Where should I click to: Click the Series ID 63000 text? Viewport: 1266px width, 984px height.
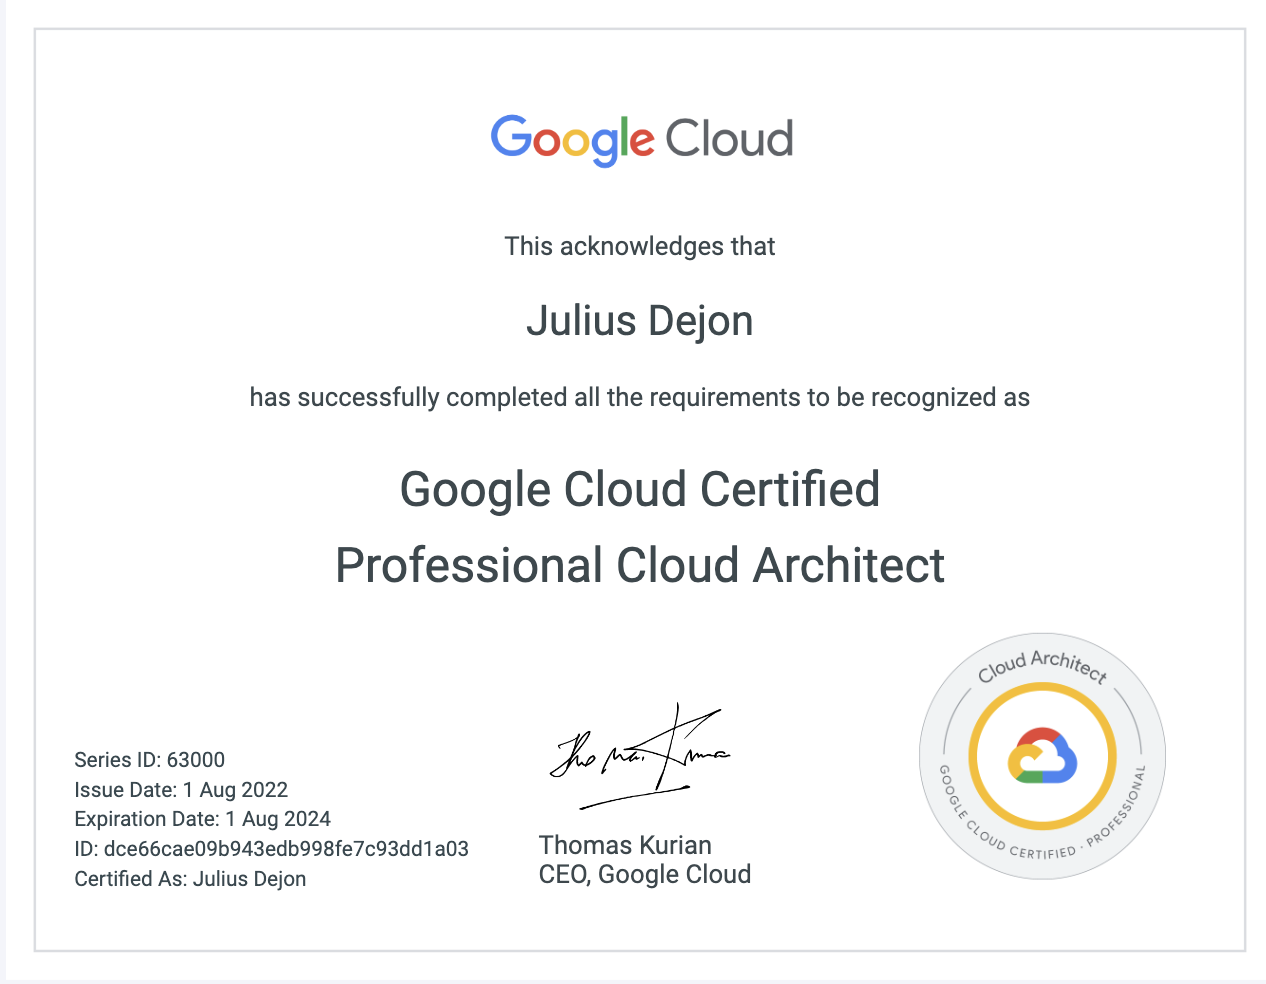click(149, 760)
